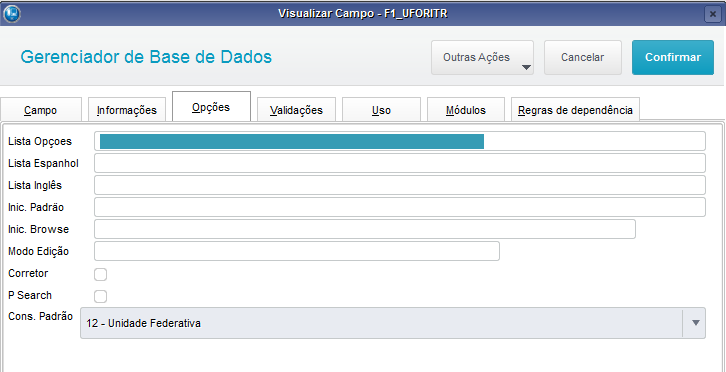Select the Opções tab
The image size is (726, 372).
211,107
